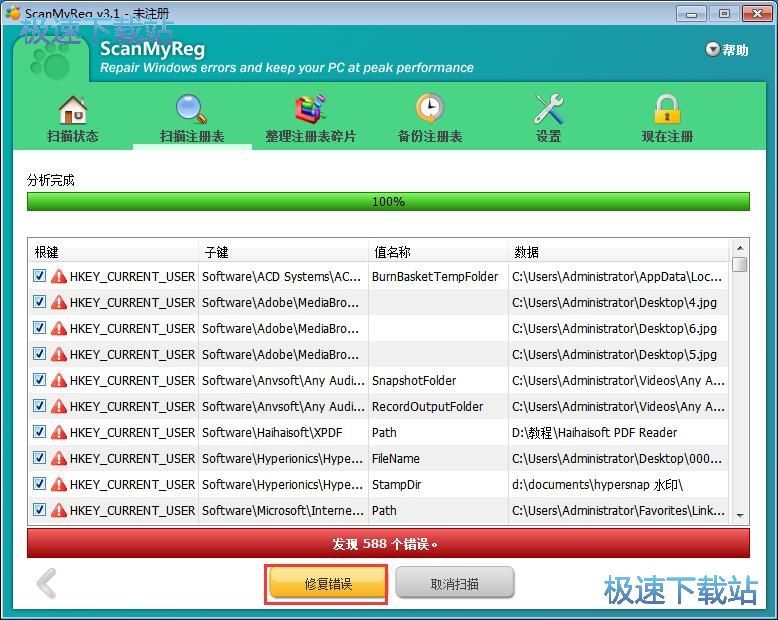Viewport: 778px width, 620px height.
Task: Switch to the 现在注册 tab label
Action: coord(667,136)
